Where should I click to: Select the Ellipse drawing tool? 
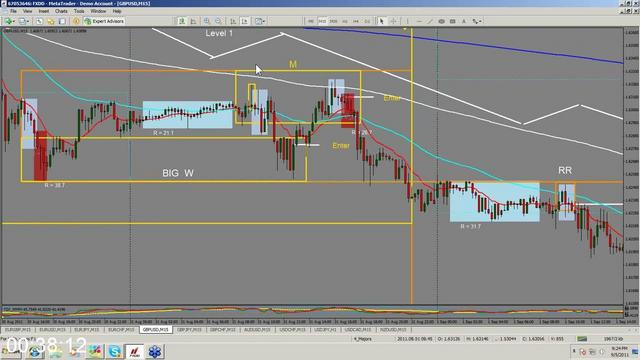441,21
